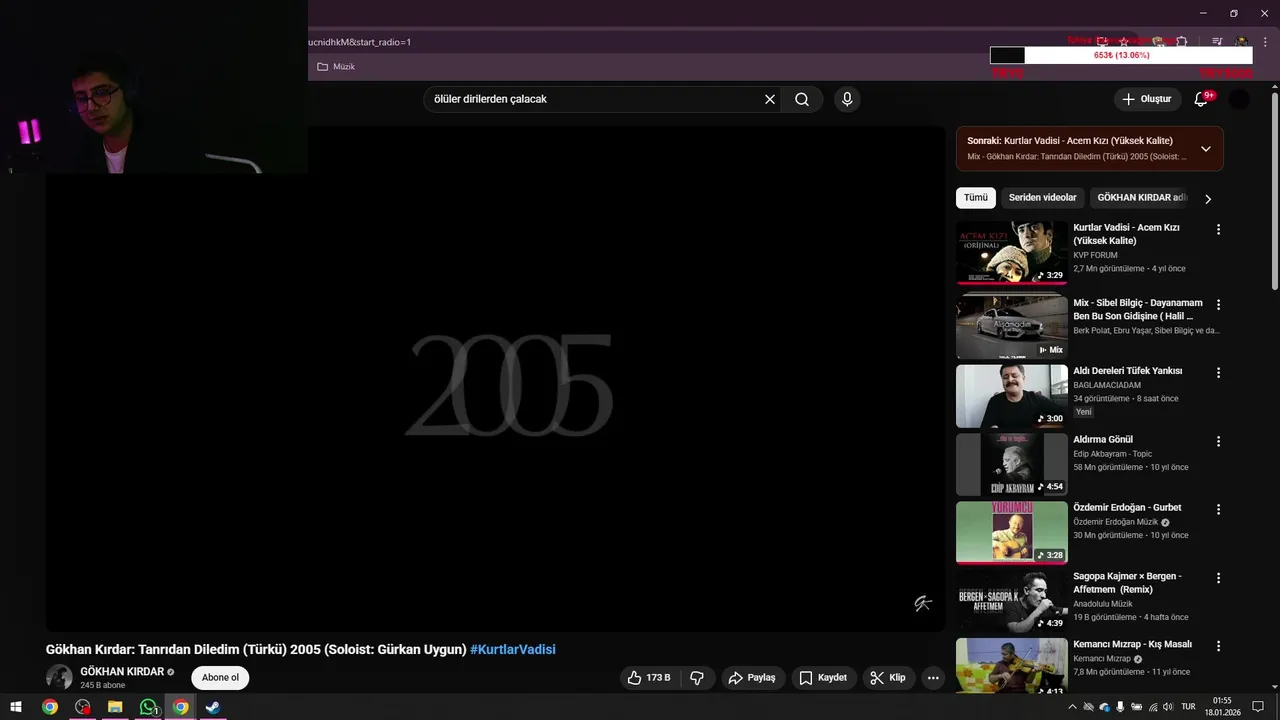Screen dimensions: 1280x720
Task: Open the GÖKHAN KIRDAR channel name
Action: 122,672
